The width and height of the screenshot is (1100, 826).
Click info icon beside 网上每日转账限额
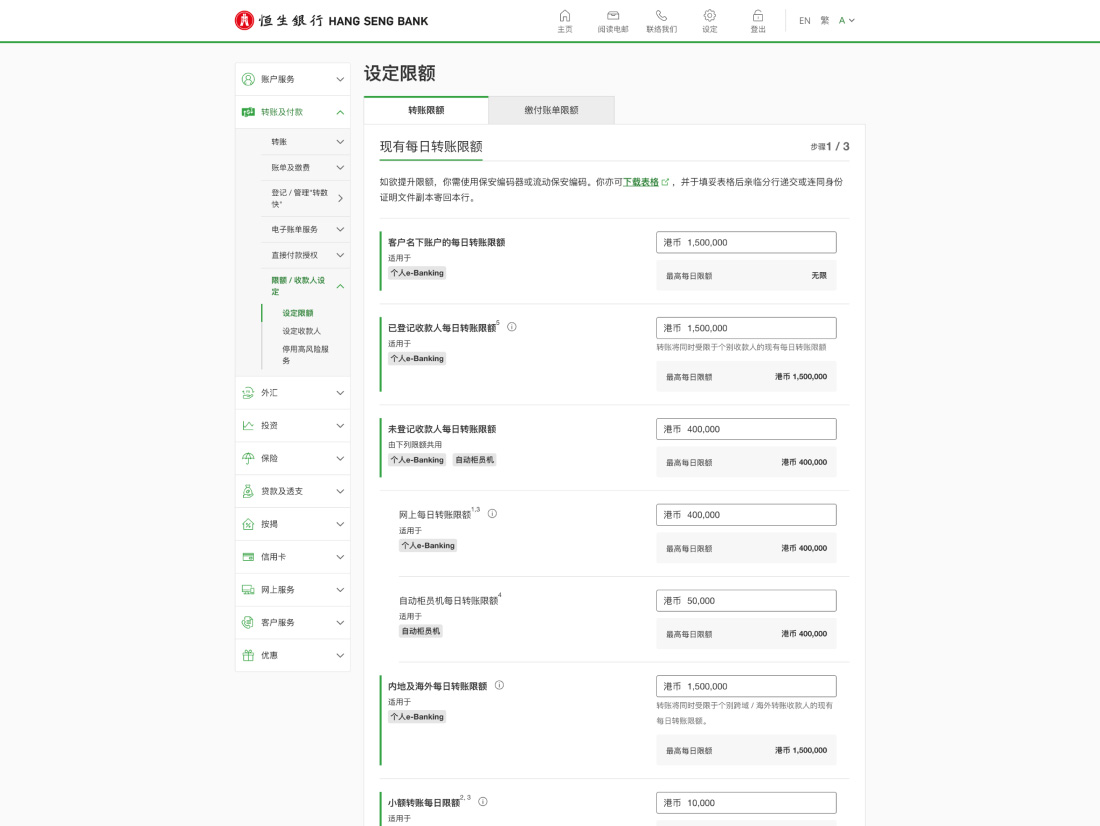(492, 514)
